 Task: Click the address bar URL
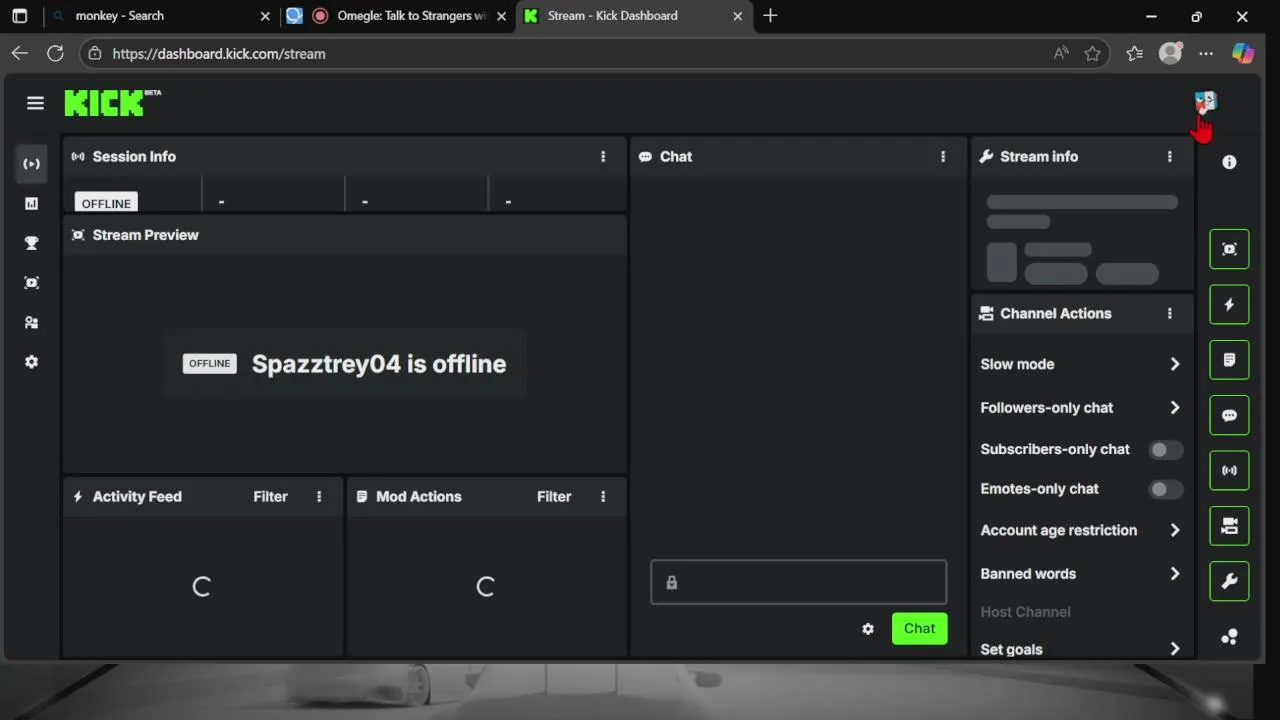click(219, 54)
